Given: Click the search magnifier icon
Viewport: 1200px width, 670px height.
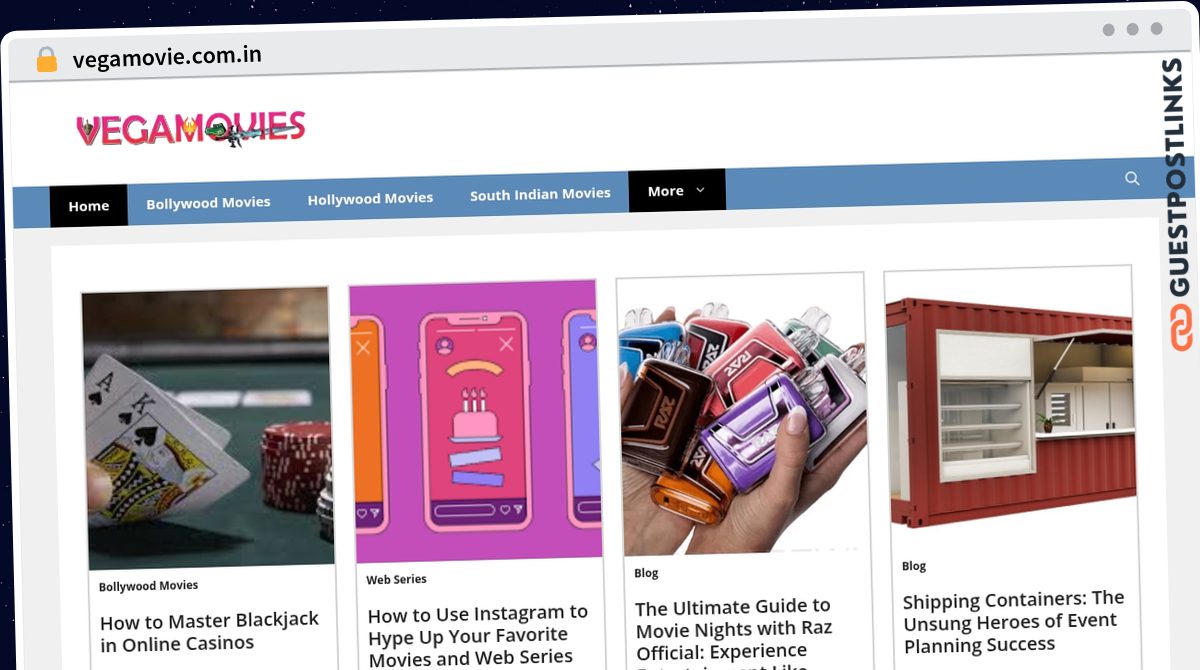Looking at the screenshot, I should [1132, 178].
